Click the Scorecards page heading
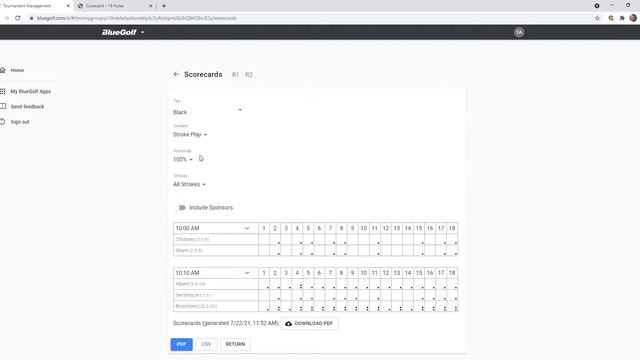 (x=203, y=74)
